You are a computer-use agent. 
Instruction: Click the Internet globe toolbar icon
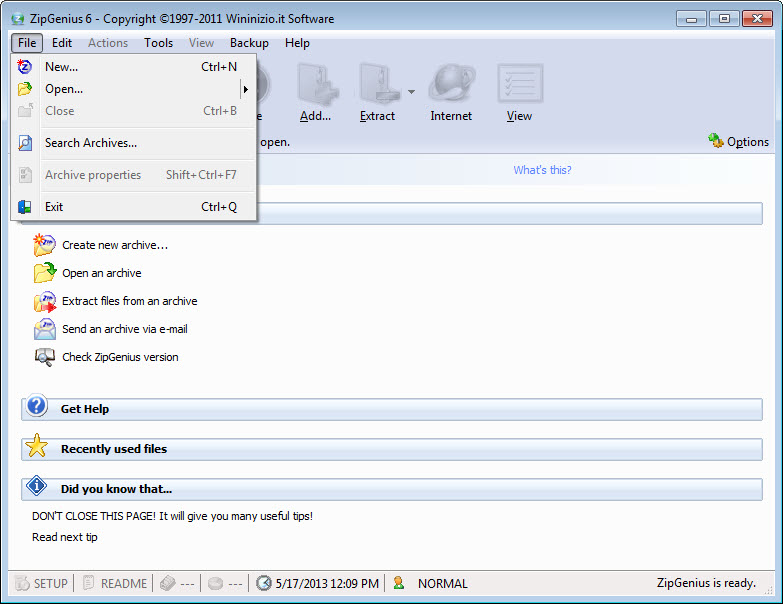click(452, 83)
